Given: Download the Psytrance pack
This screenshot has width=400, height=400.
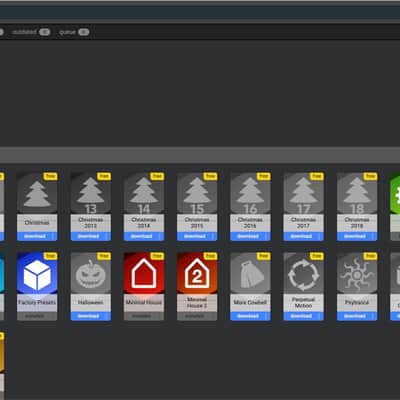Looking at the screenshot, I should (x=357, y=316).
